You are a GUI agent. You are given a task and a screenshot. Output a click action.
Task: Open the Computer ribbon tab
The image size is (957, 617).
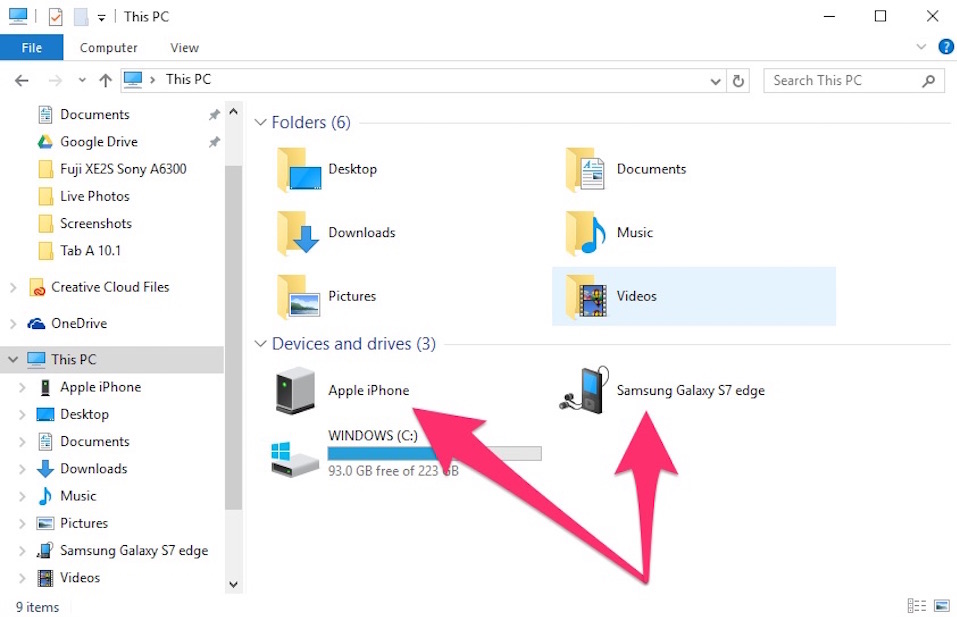click(x=109, y=48)
